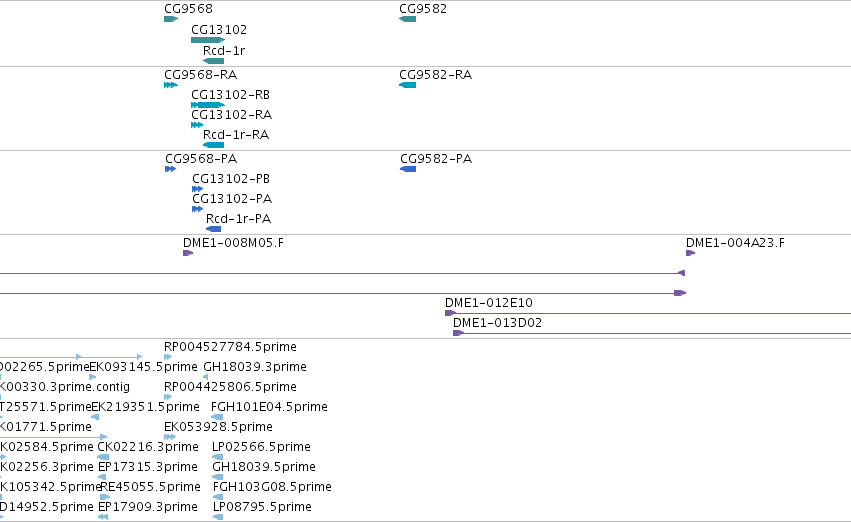Click the GH18039.3prime EST label
The height and width of the screenshot is (522, 851).
pyautogui.click(x=255, y=367)
